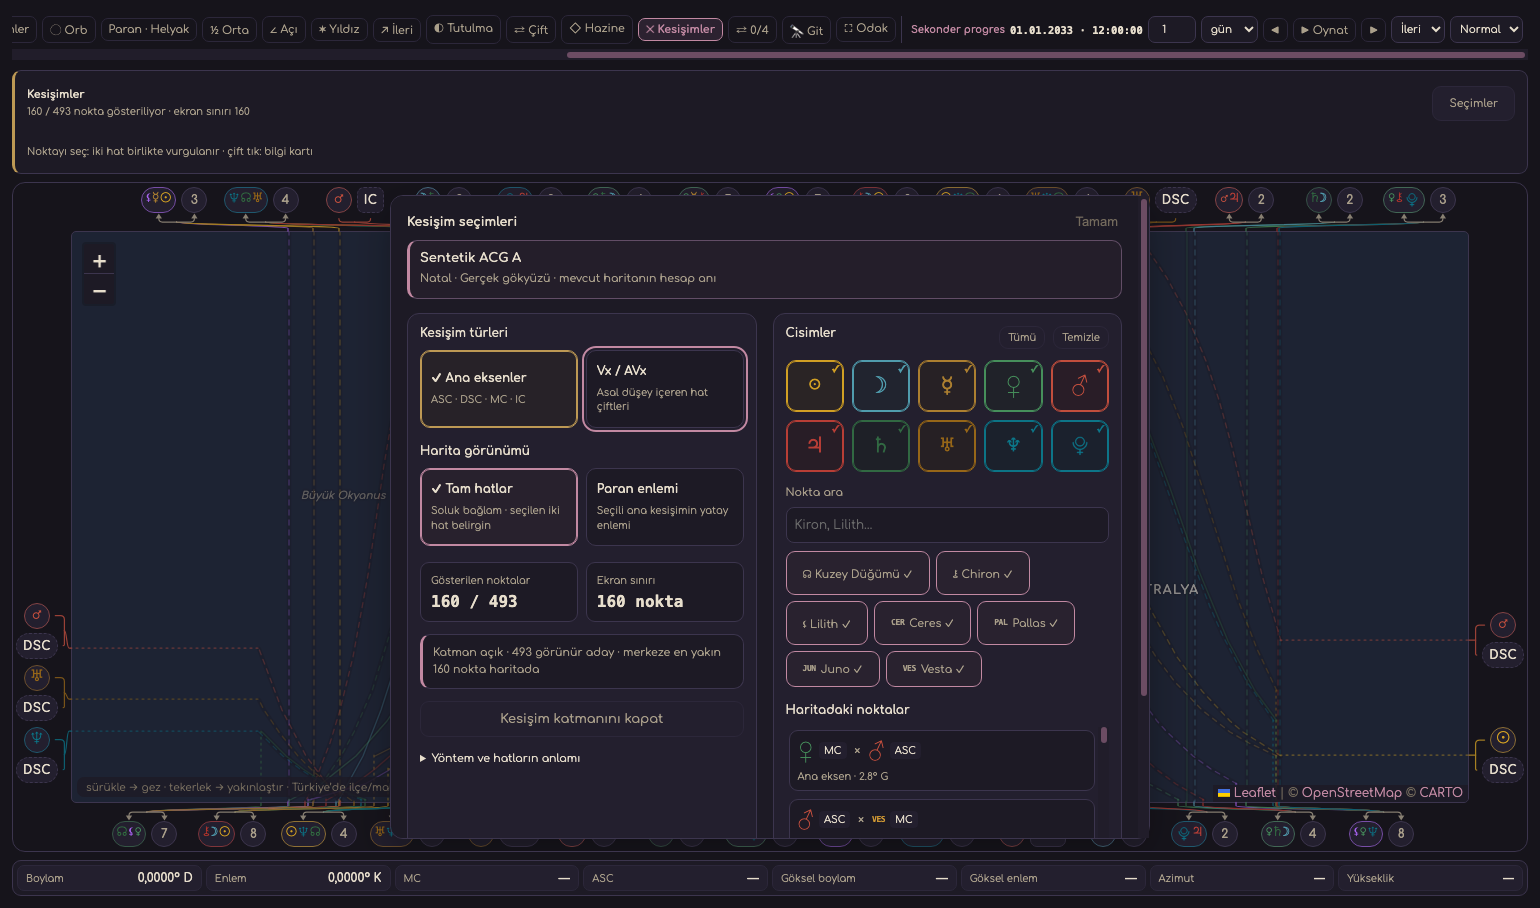Open the Seçimler button
The image size is (1540, 908).
point(1473,103)
